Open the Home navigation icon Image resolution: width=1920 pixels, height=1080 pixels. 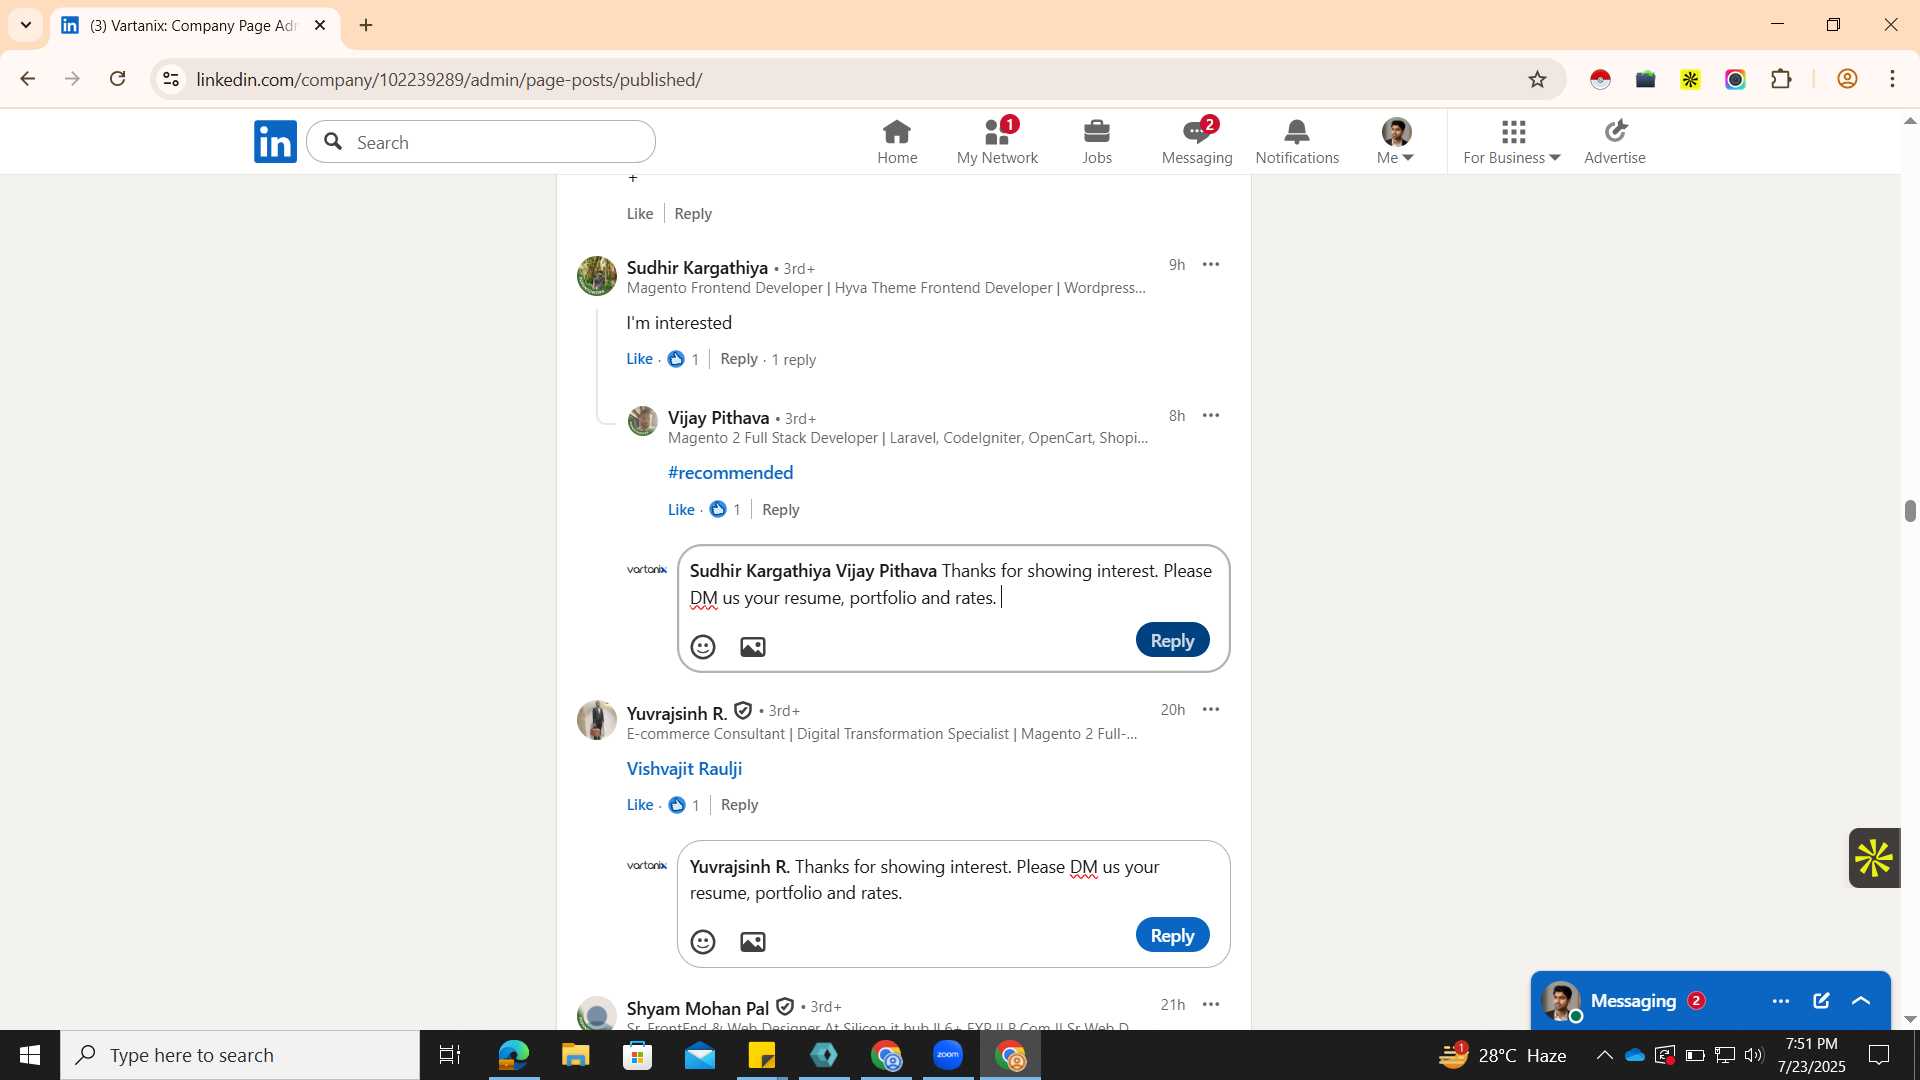coord(897,142)
